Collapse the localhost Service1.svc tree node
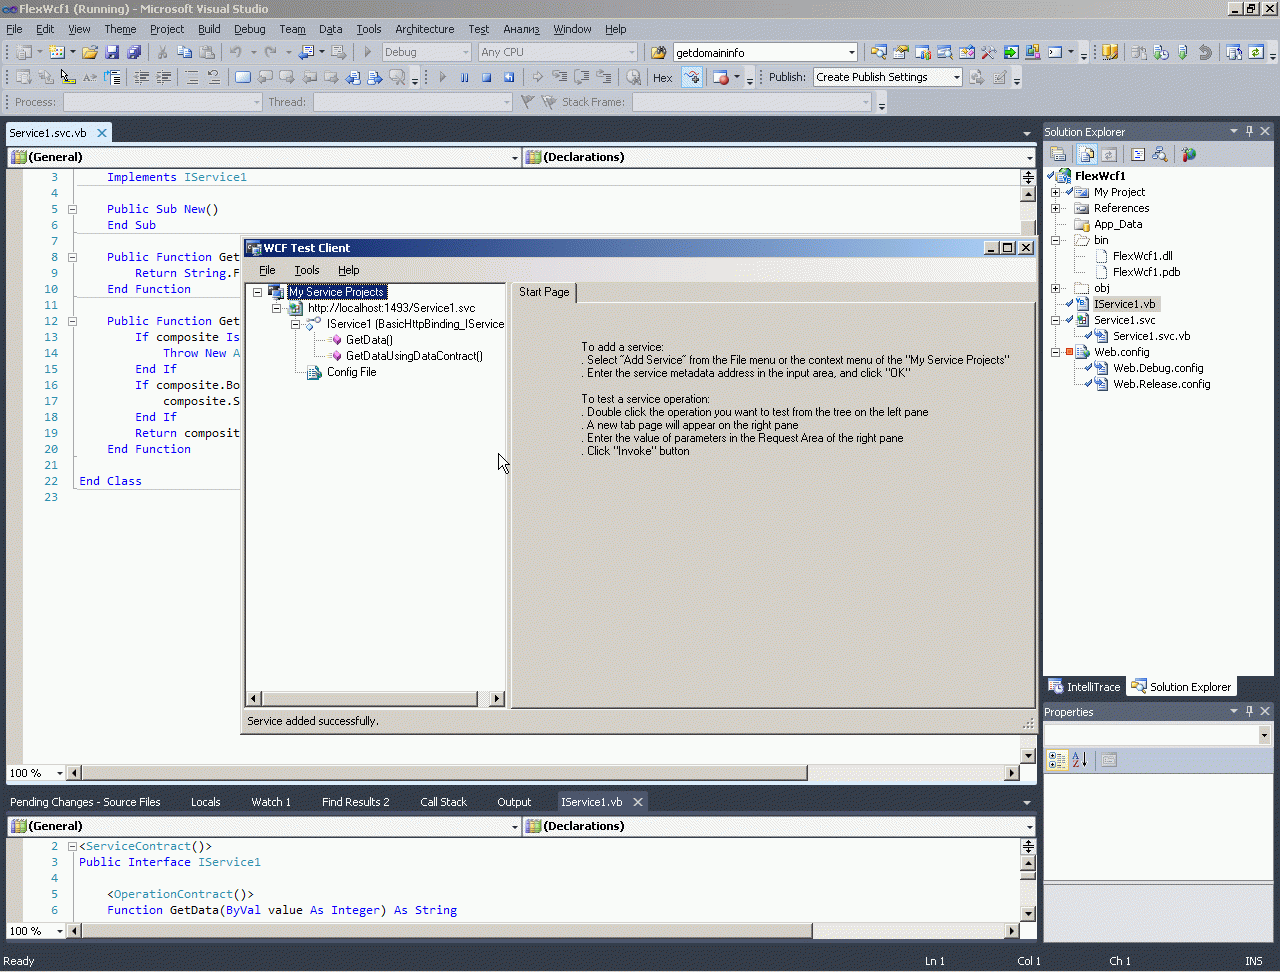 coord(277,308)
